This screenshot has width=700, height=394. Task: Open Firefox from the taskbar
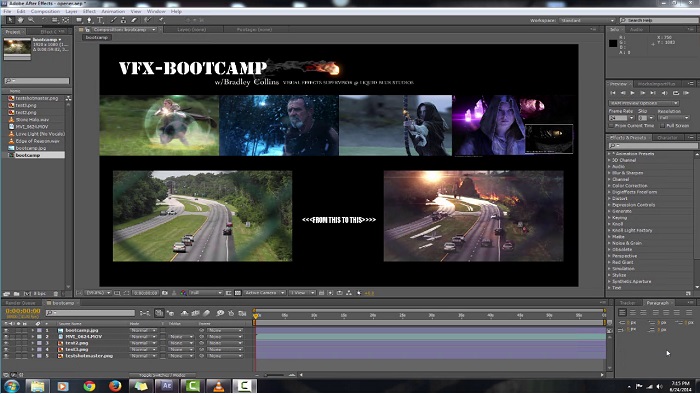click(115, 386)
